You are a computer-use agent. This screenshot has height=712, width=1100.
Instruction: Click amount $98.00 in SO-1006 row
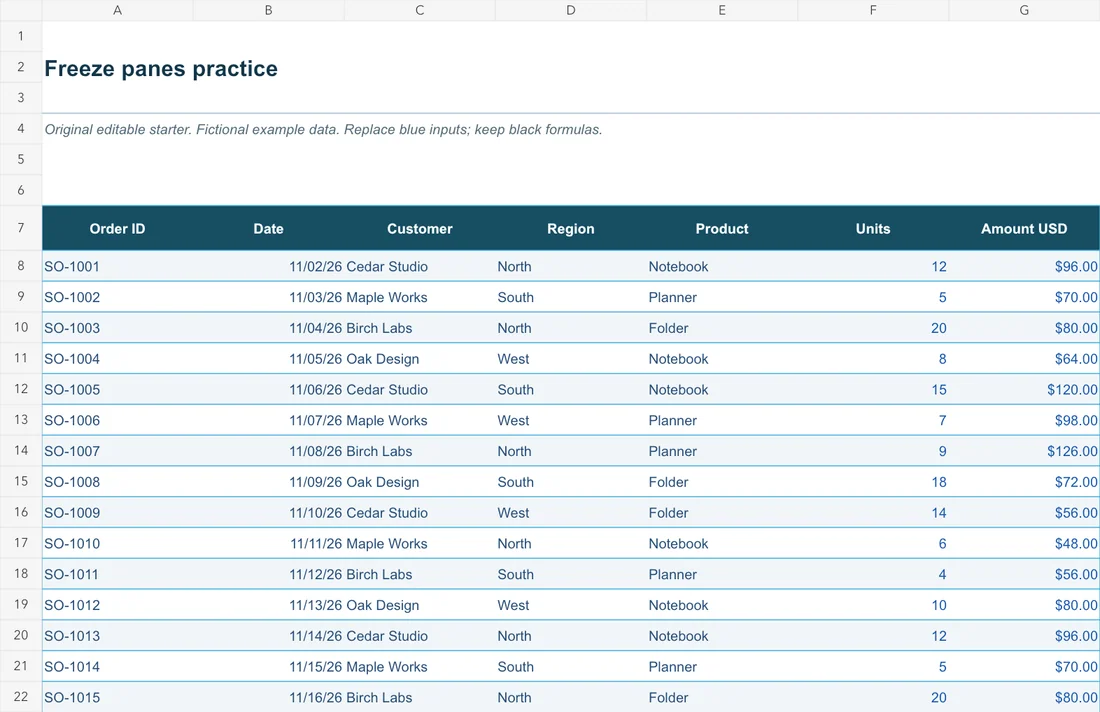pyautogui.click(x=1024, y=421)
